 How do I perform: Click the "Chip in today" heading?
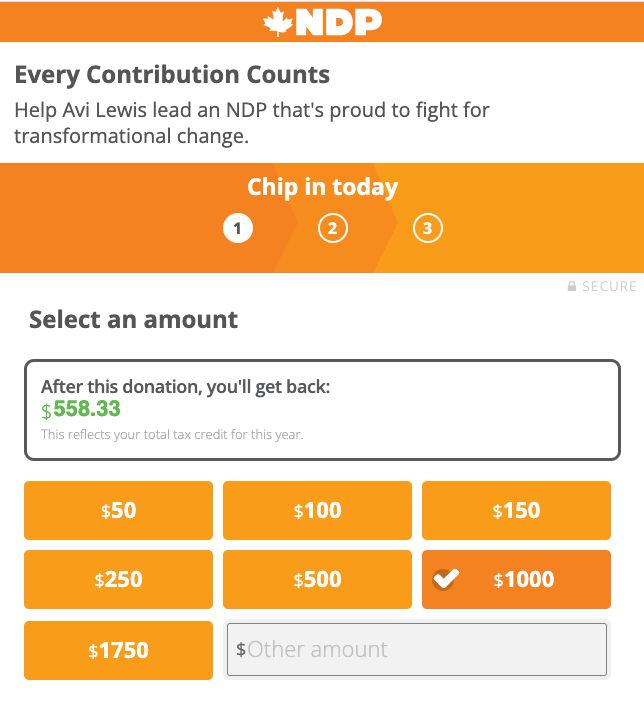(322, 187)
